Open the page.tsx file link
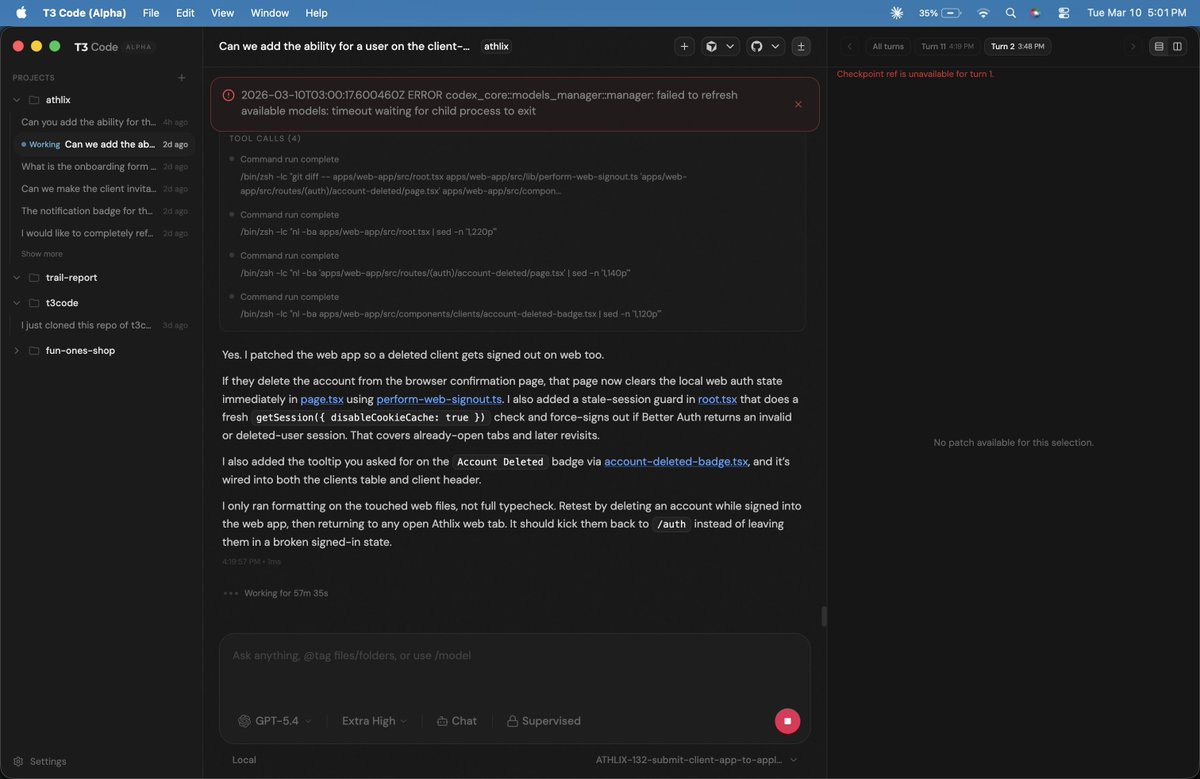 coord(322,399)
